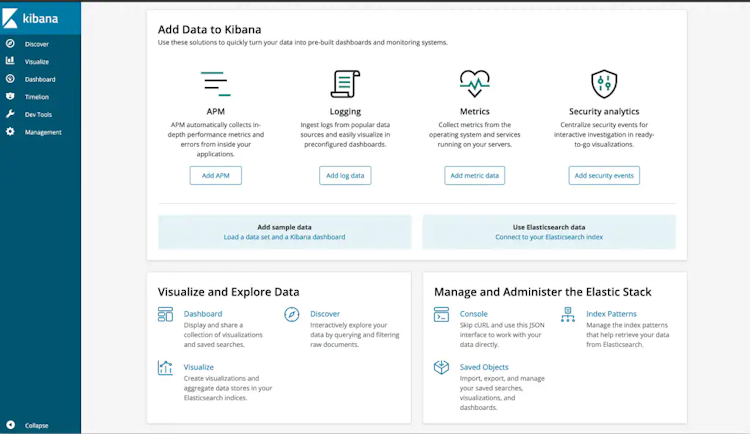Click the Timelion sidebar icon
Image resolution: width=750 pixels, height=434 pixels.
(x=10, y=96)
